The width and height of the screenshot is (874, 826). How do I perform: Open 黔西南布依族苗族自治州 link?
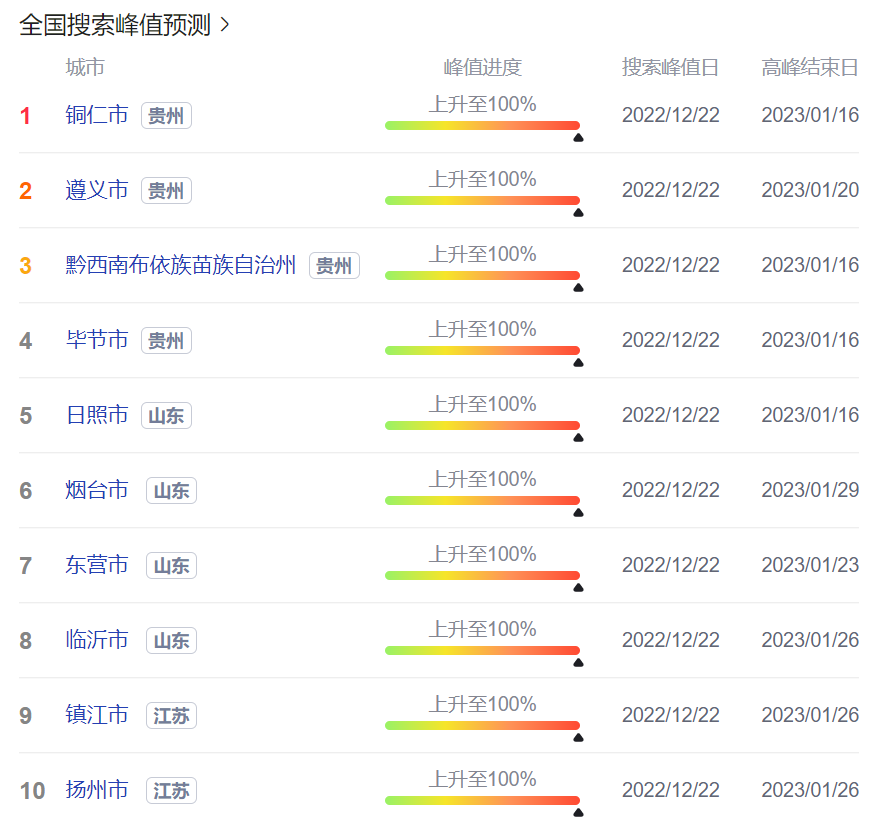coord(181,265)
